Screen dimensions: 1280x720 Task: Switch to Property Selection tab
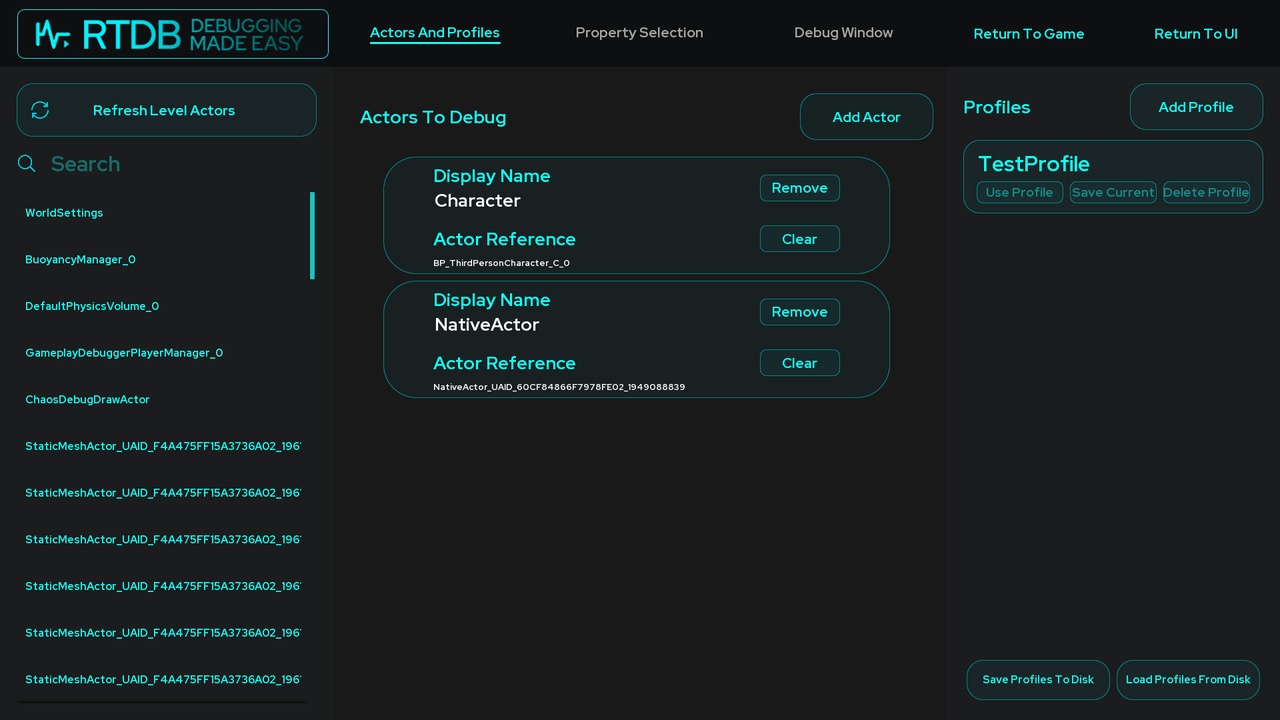pyautogui.click(x=639, y=33)
